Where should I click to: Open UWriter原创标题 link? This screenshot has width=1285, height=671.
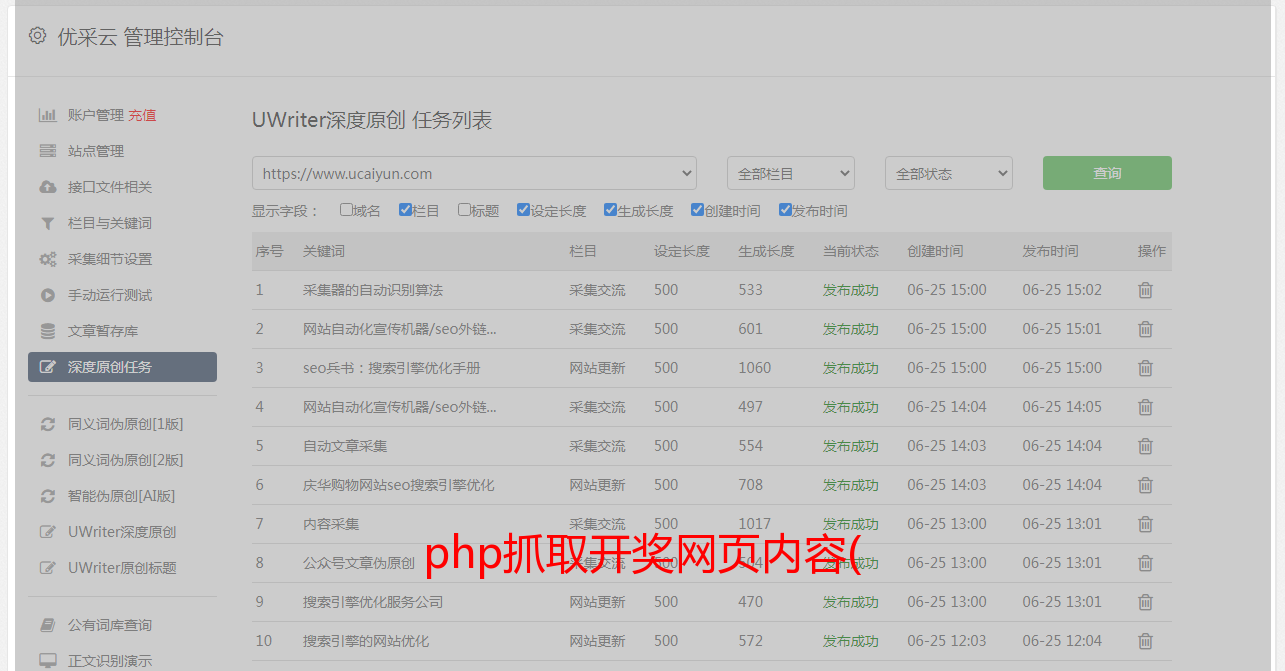122,568
